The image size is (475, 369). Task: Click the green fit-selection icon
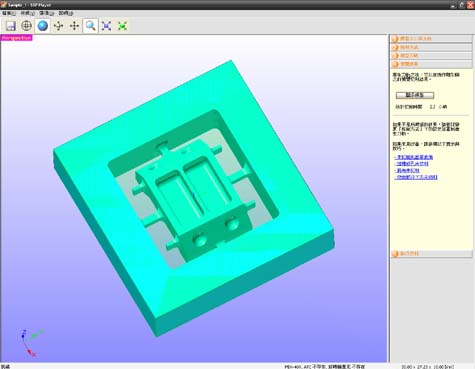coord(122,26)
